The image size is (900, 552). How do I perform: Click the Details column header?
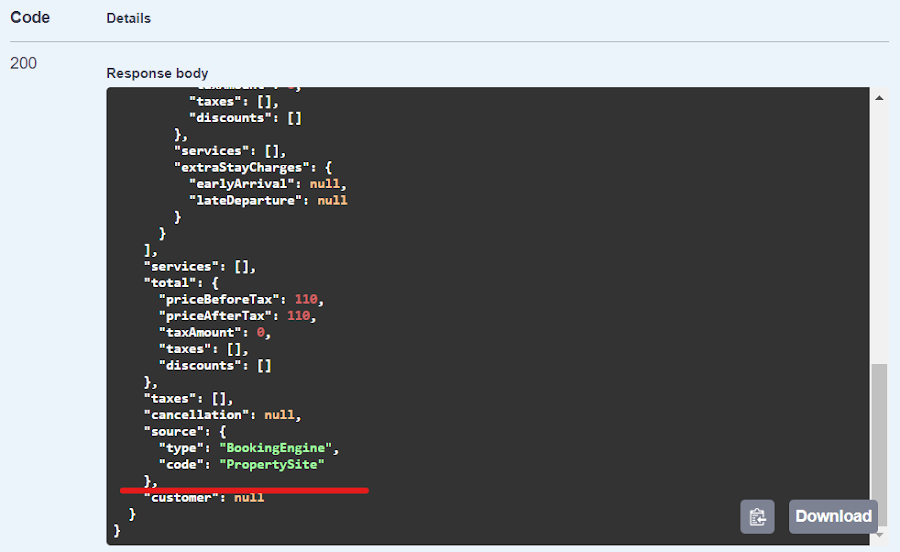pyautogui.click(x=129, y=18)
